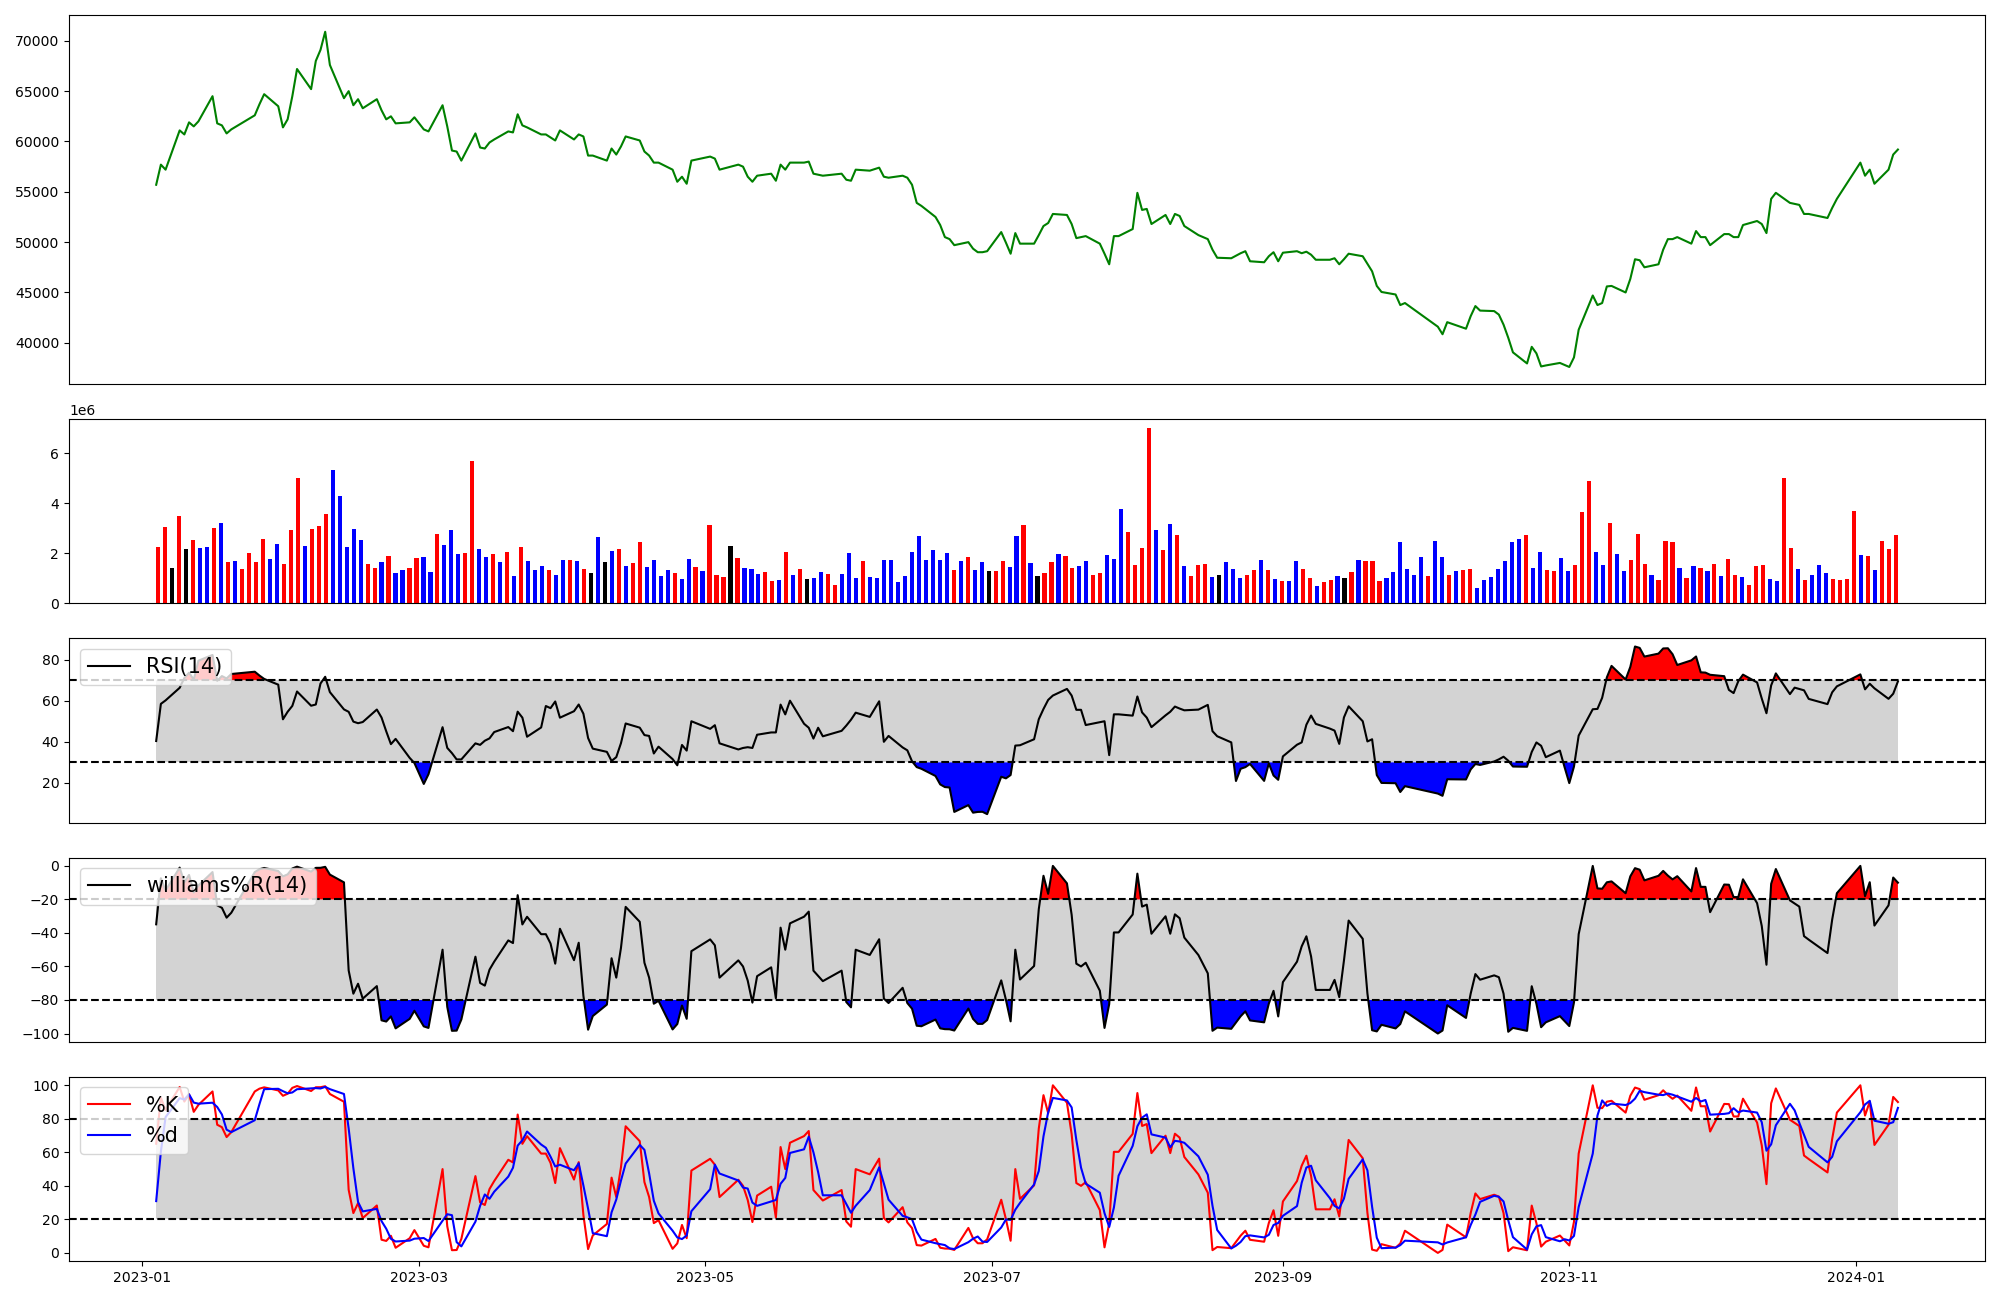Click the %K legend entry text
This screenshot has height=1300, width=2000.
(x=162, y=1104)
